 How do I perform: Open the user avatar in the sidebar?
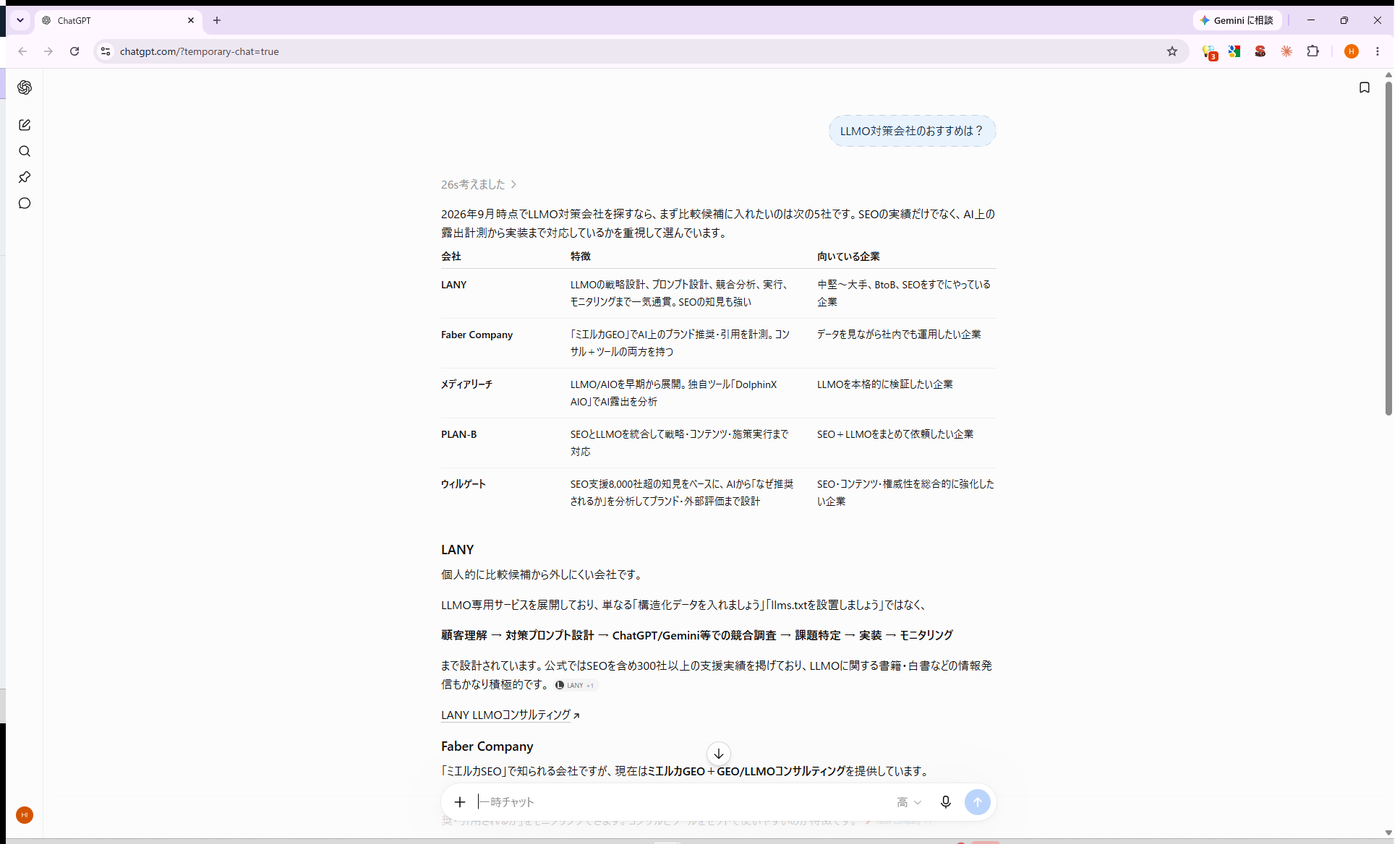pyautogui.click(x=24, y=815)
